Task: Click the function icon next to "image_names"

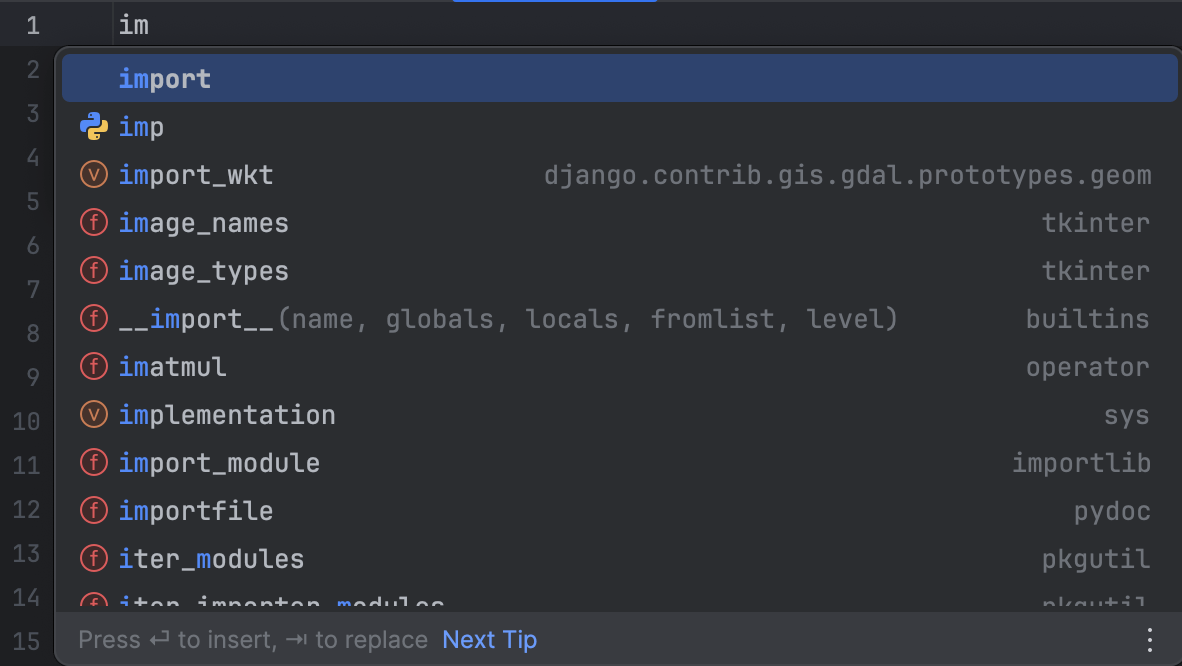Action: [x=93, y=222]
